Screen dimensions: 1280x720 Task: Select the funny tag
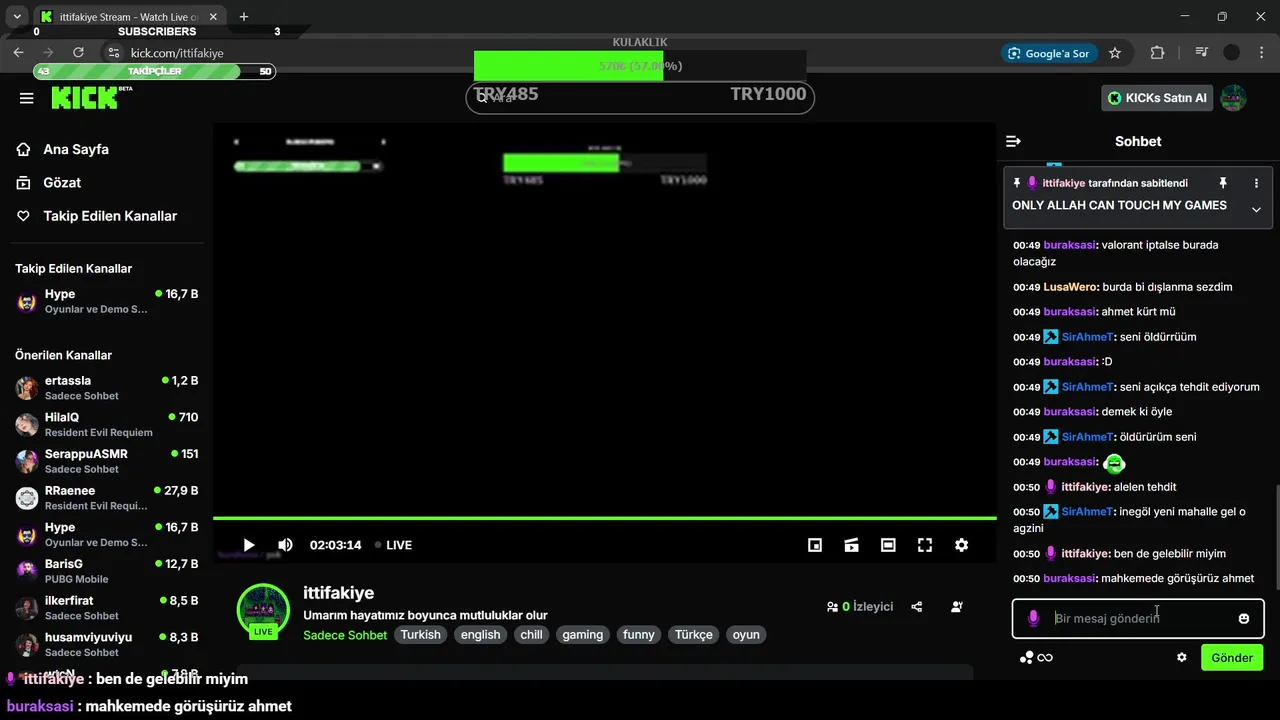point(638,635)
